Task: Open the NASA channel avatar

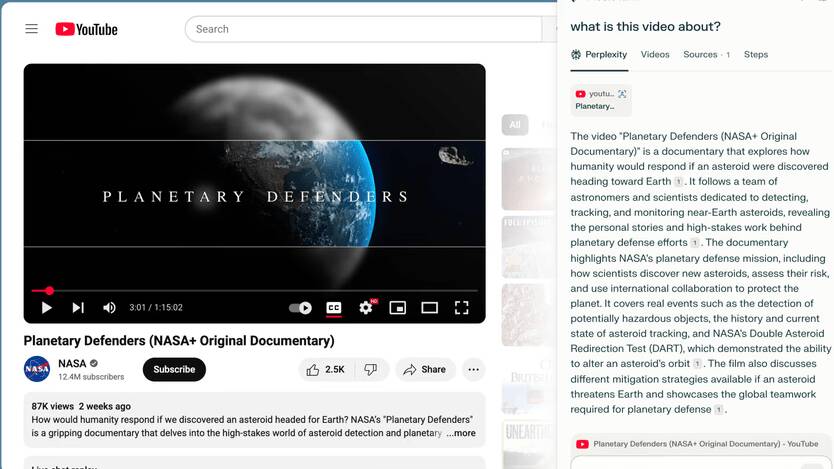Action: click(37, 369)
